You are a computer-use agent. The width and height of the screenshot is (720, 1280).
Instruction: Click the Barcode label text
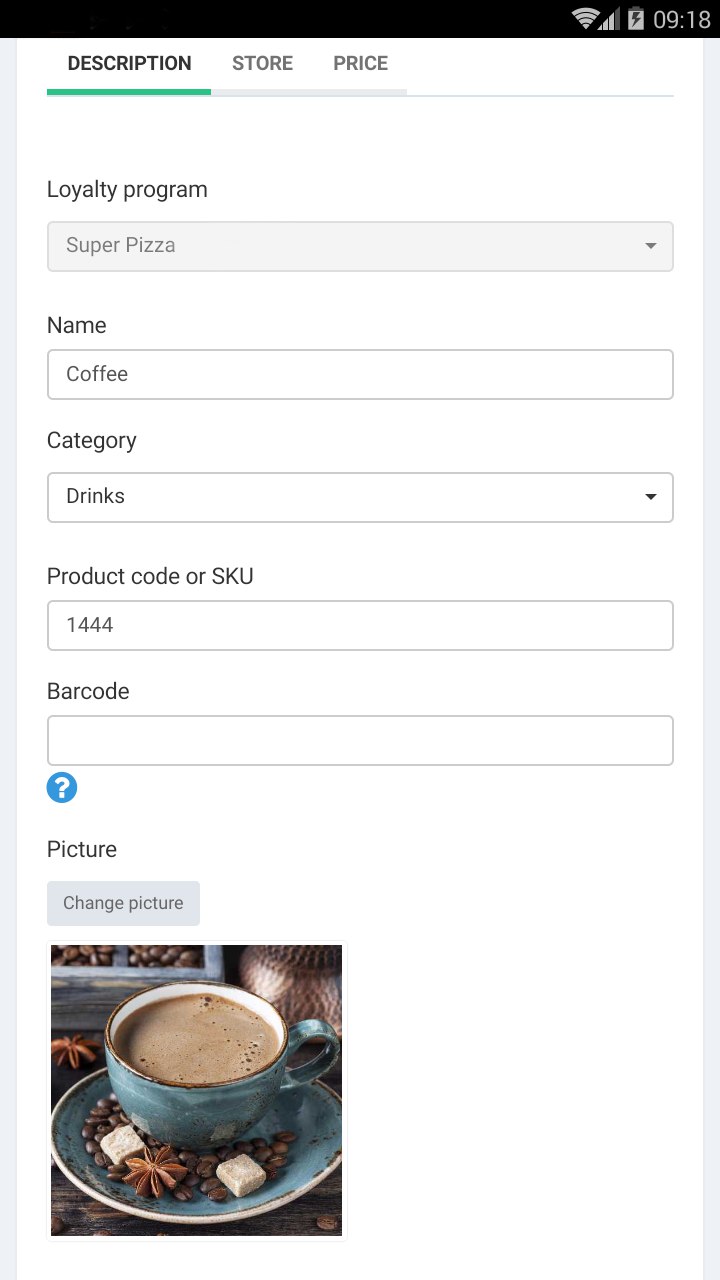coord(88,691)
